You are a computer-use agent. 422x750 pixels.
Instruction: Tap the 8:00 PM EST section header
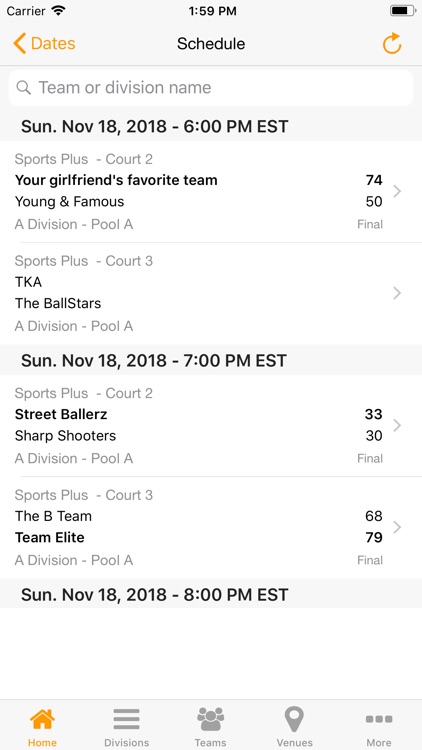pyautogui.click(x=211, y=594)
